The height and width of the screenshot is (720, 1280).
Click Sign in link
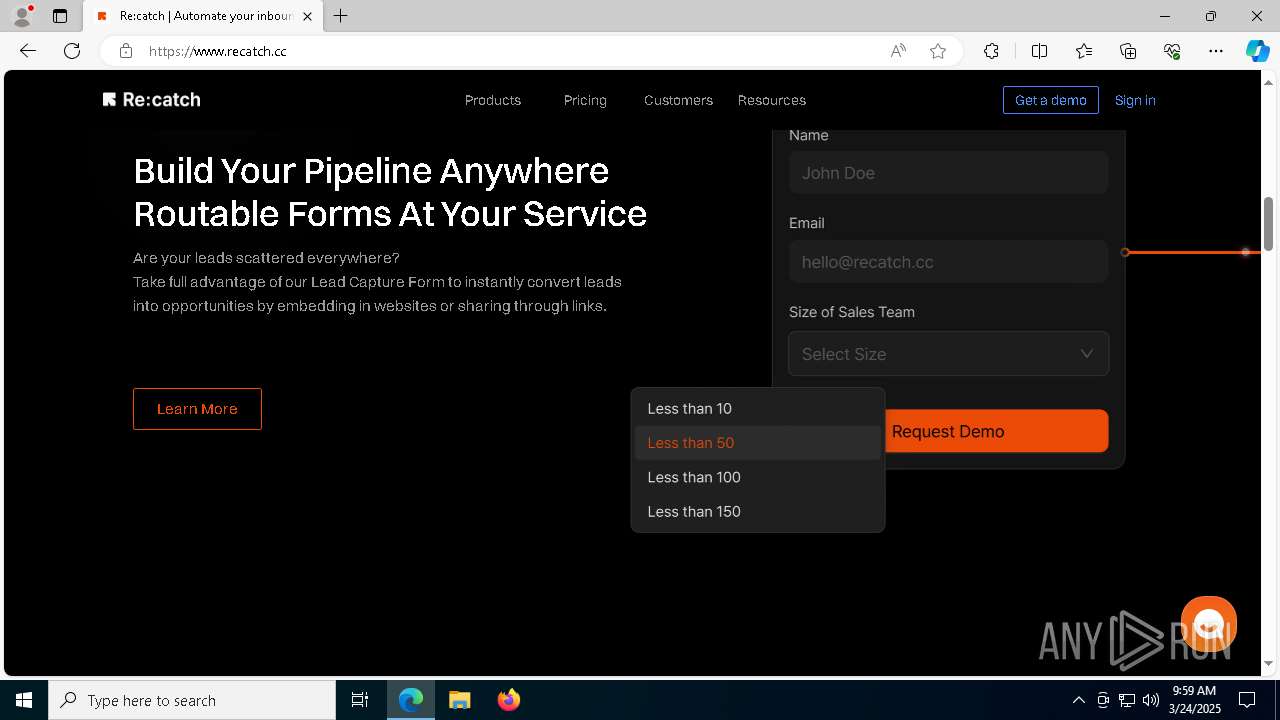coord(1135,100)
